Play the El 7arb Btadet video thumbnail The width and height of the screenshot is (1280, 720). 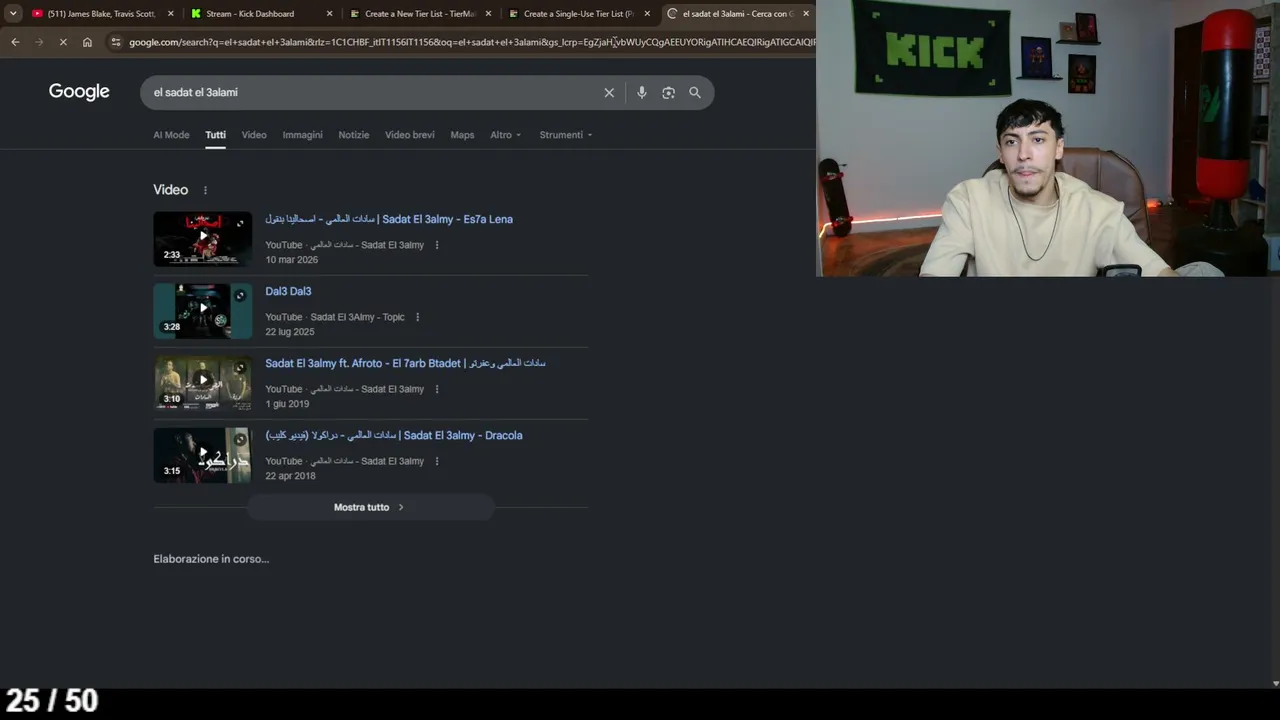click(203, 382)
